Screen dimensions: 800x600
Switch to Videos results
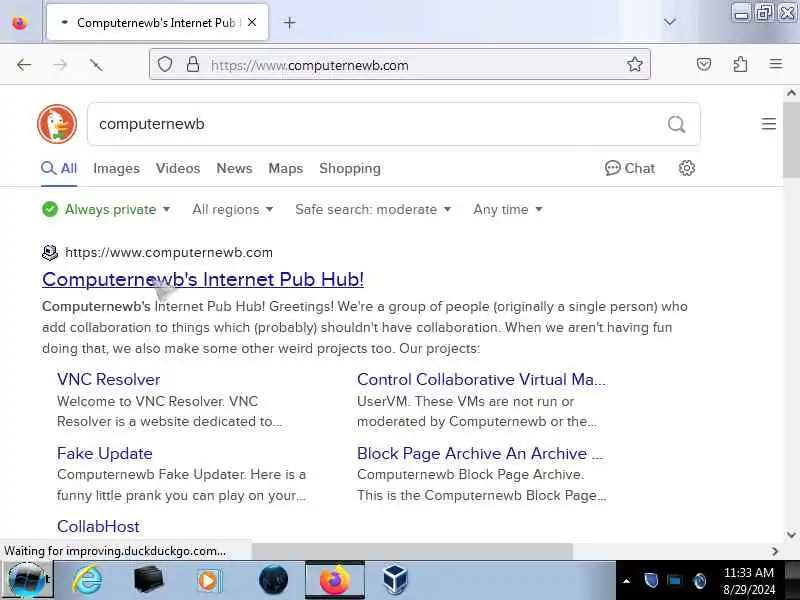coord(178,168)
